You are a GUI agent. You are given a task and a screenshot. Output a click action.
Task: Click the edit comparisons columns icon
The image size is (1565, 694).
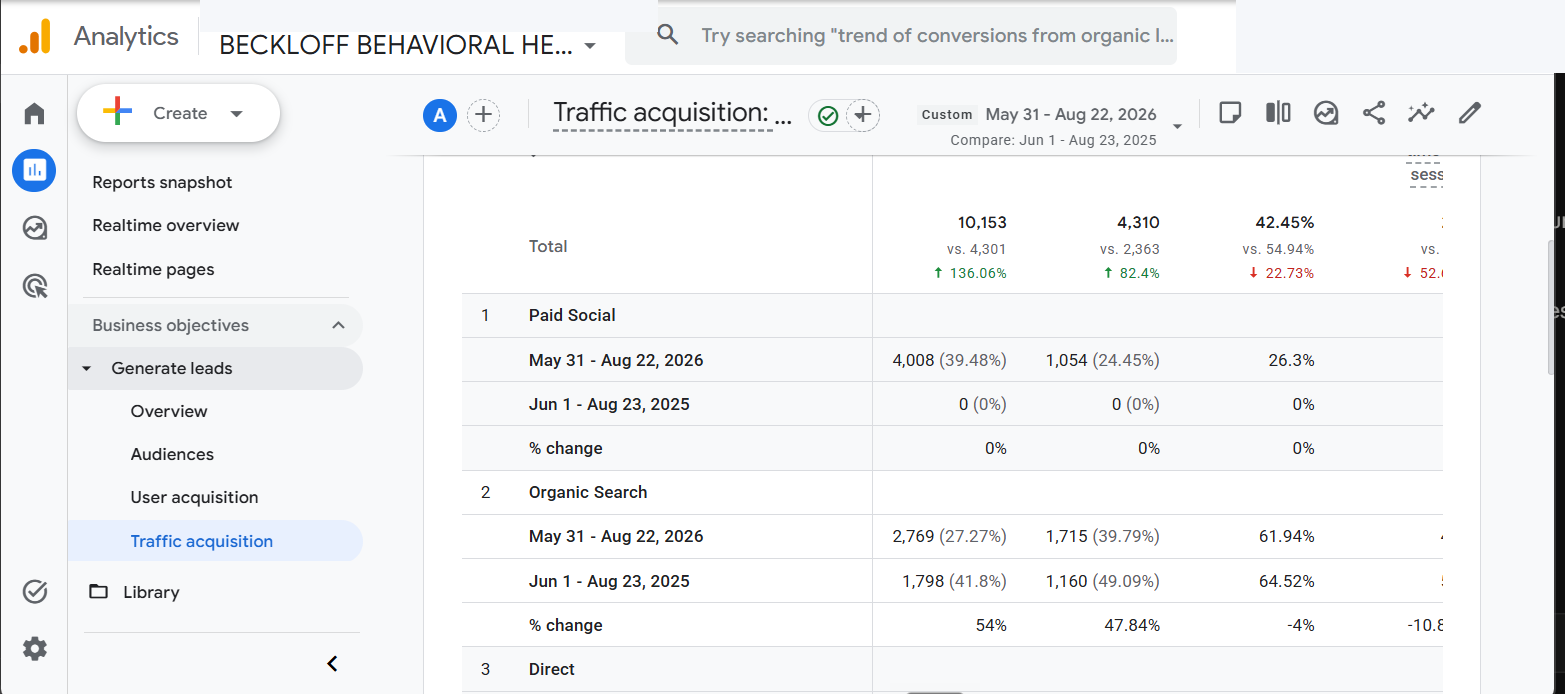coord(1278,113)
